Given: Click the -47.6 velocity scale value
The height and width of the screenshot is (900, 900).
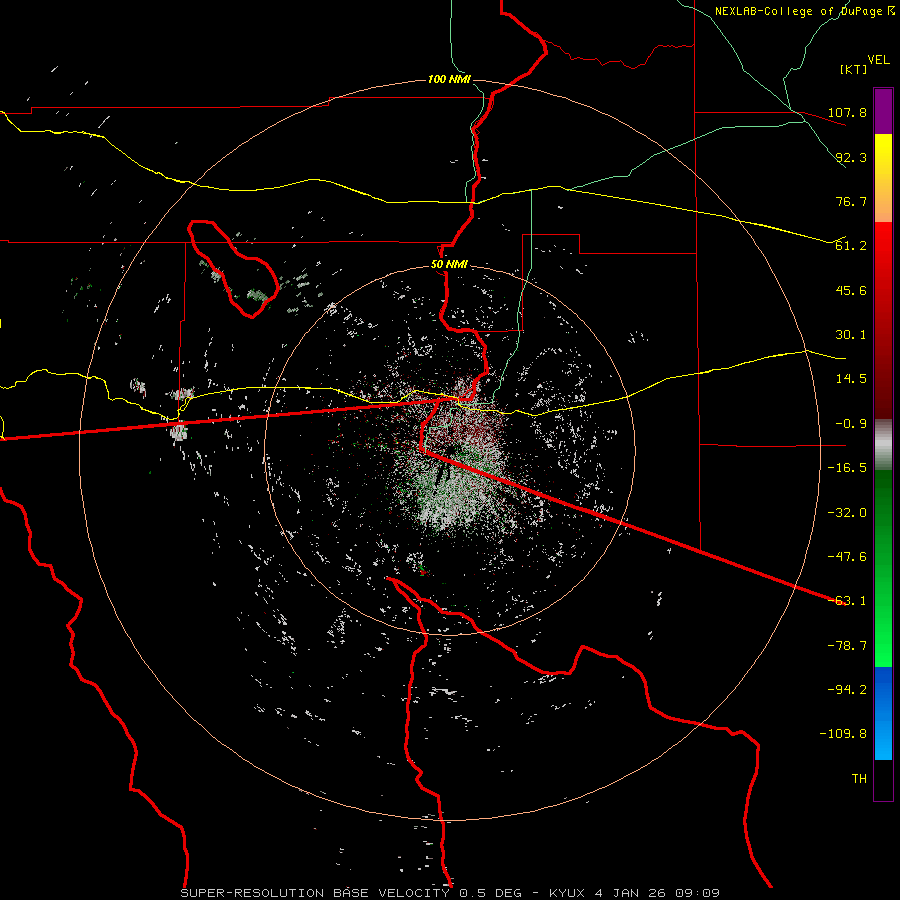Looking at the screenshot, I should point(847,557).
